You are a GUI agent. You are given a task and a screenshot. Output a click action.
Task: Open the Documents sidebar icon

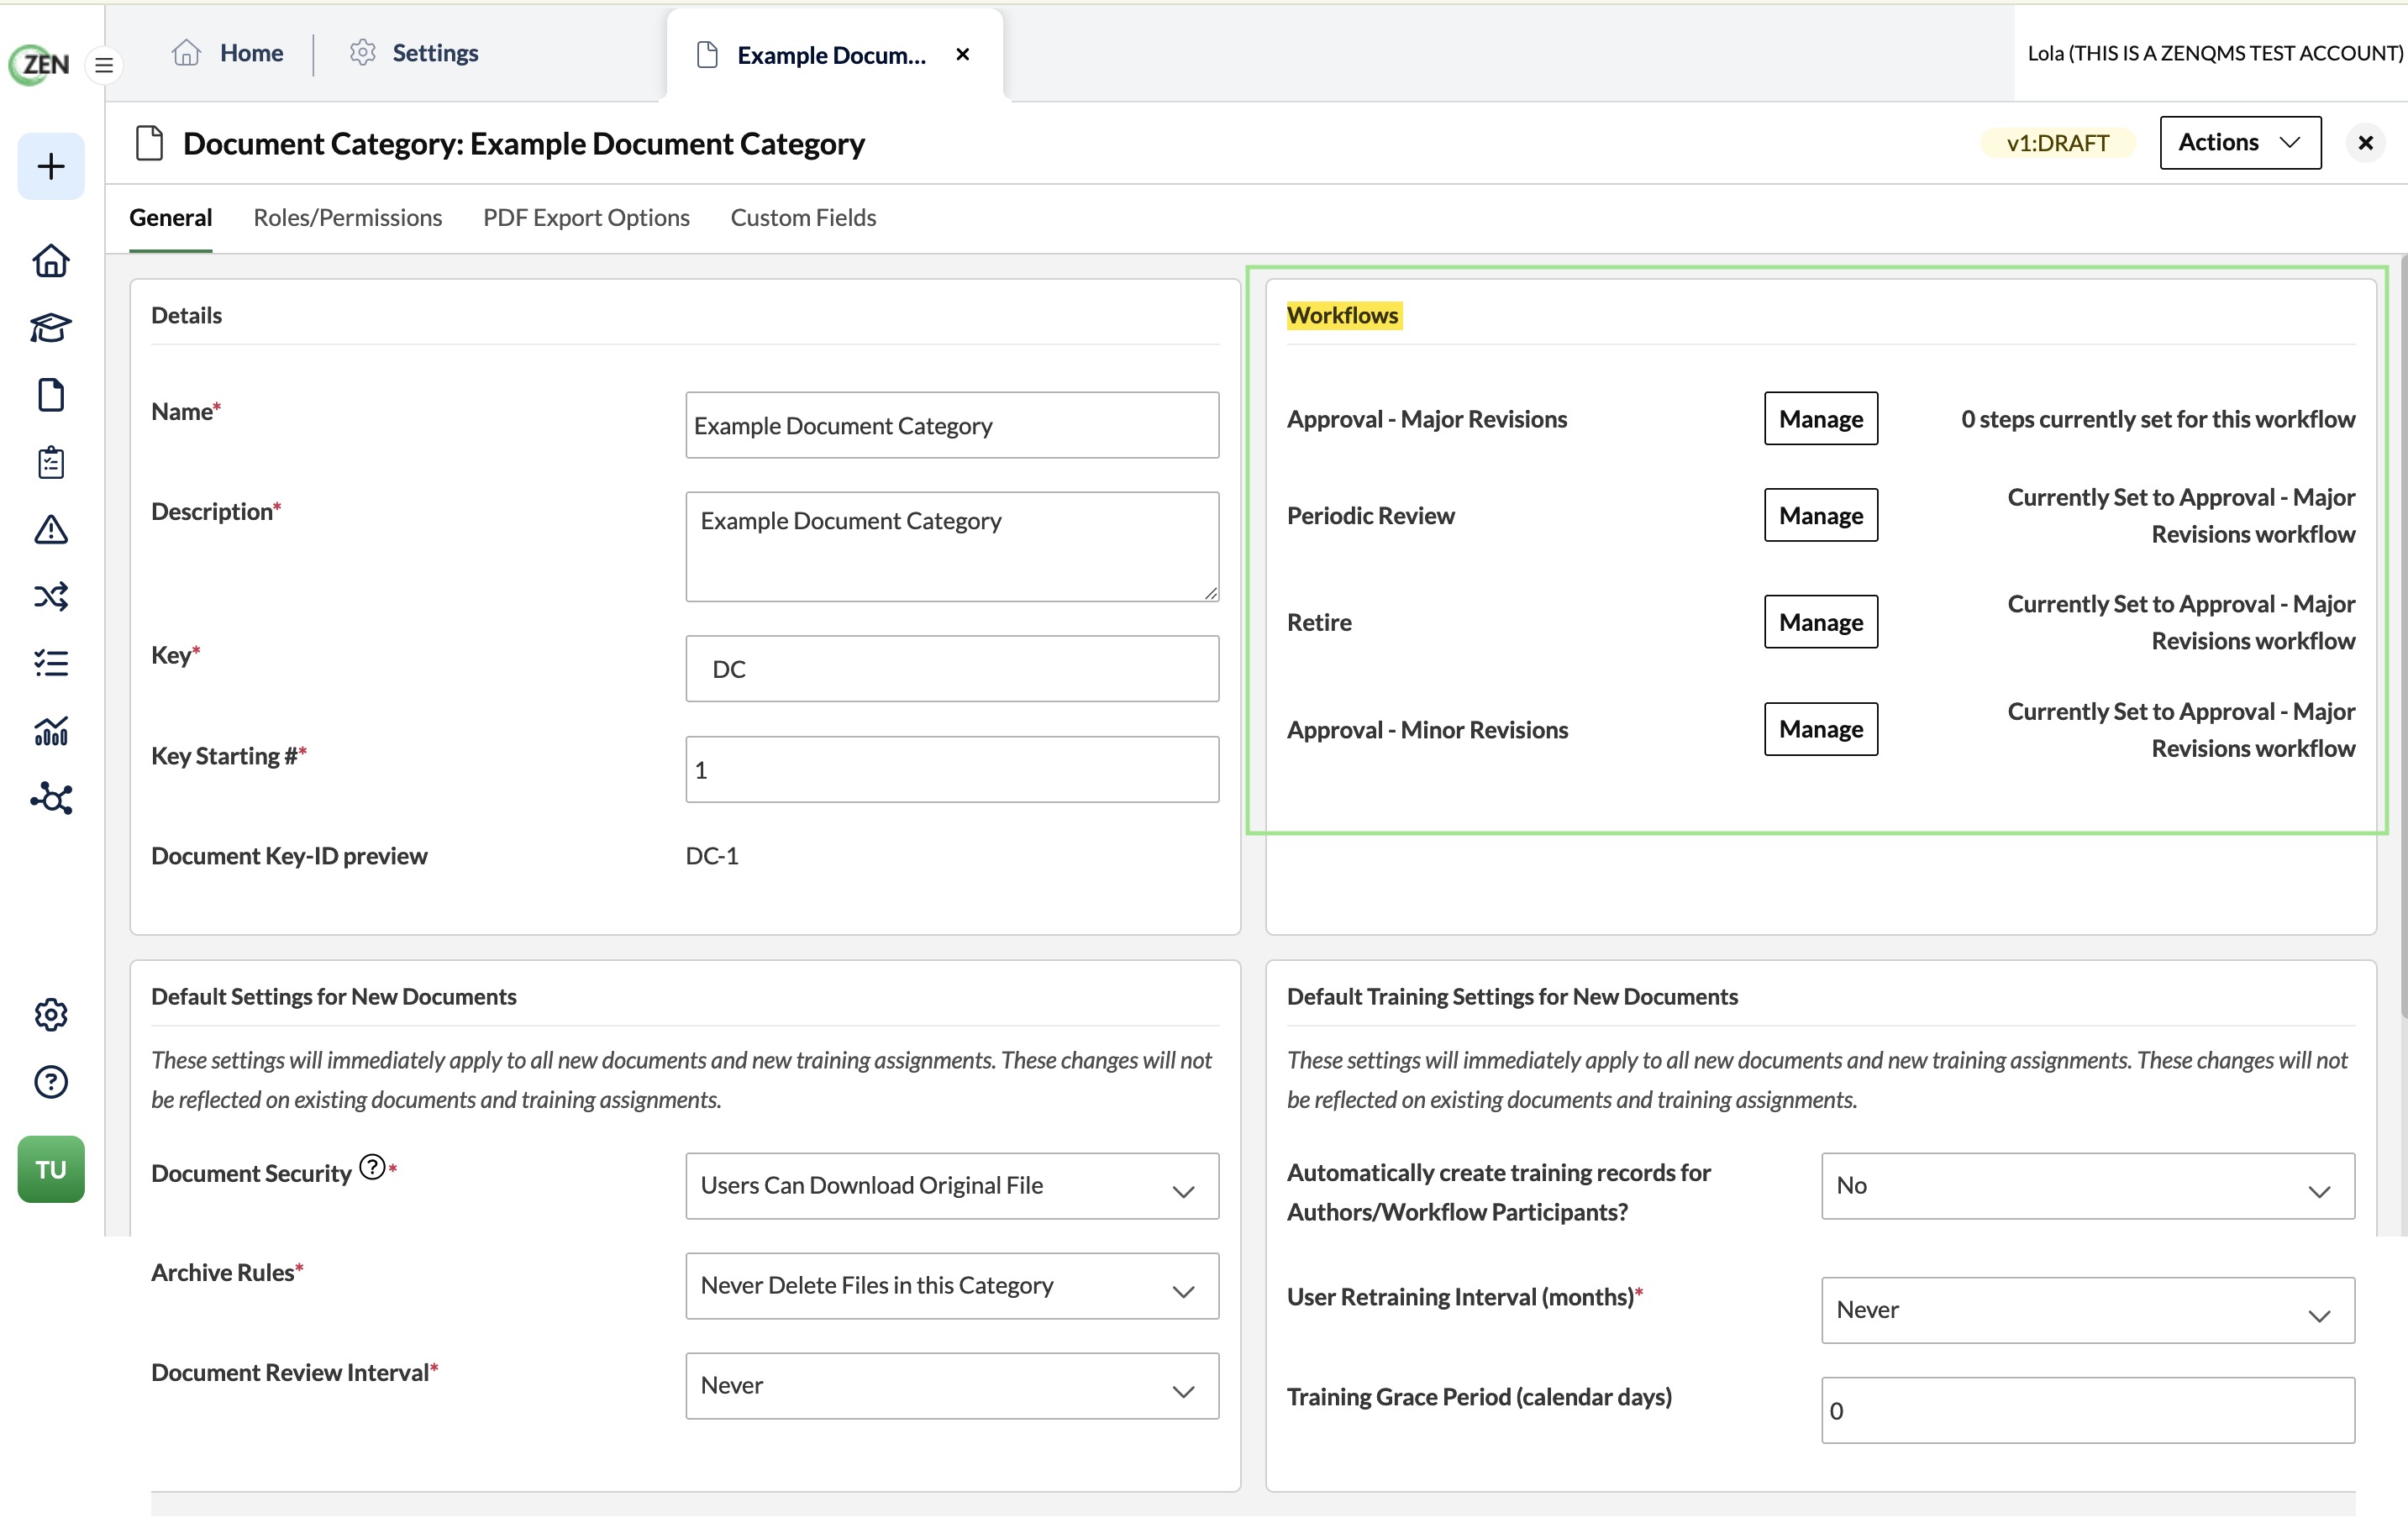pos(51,395)
